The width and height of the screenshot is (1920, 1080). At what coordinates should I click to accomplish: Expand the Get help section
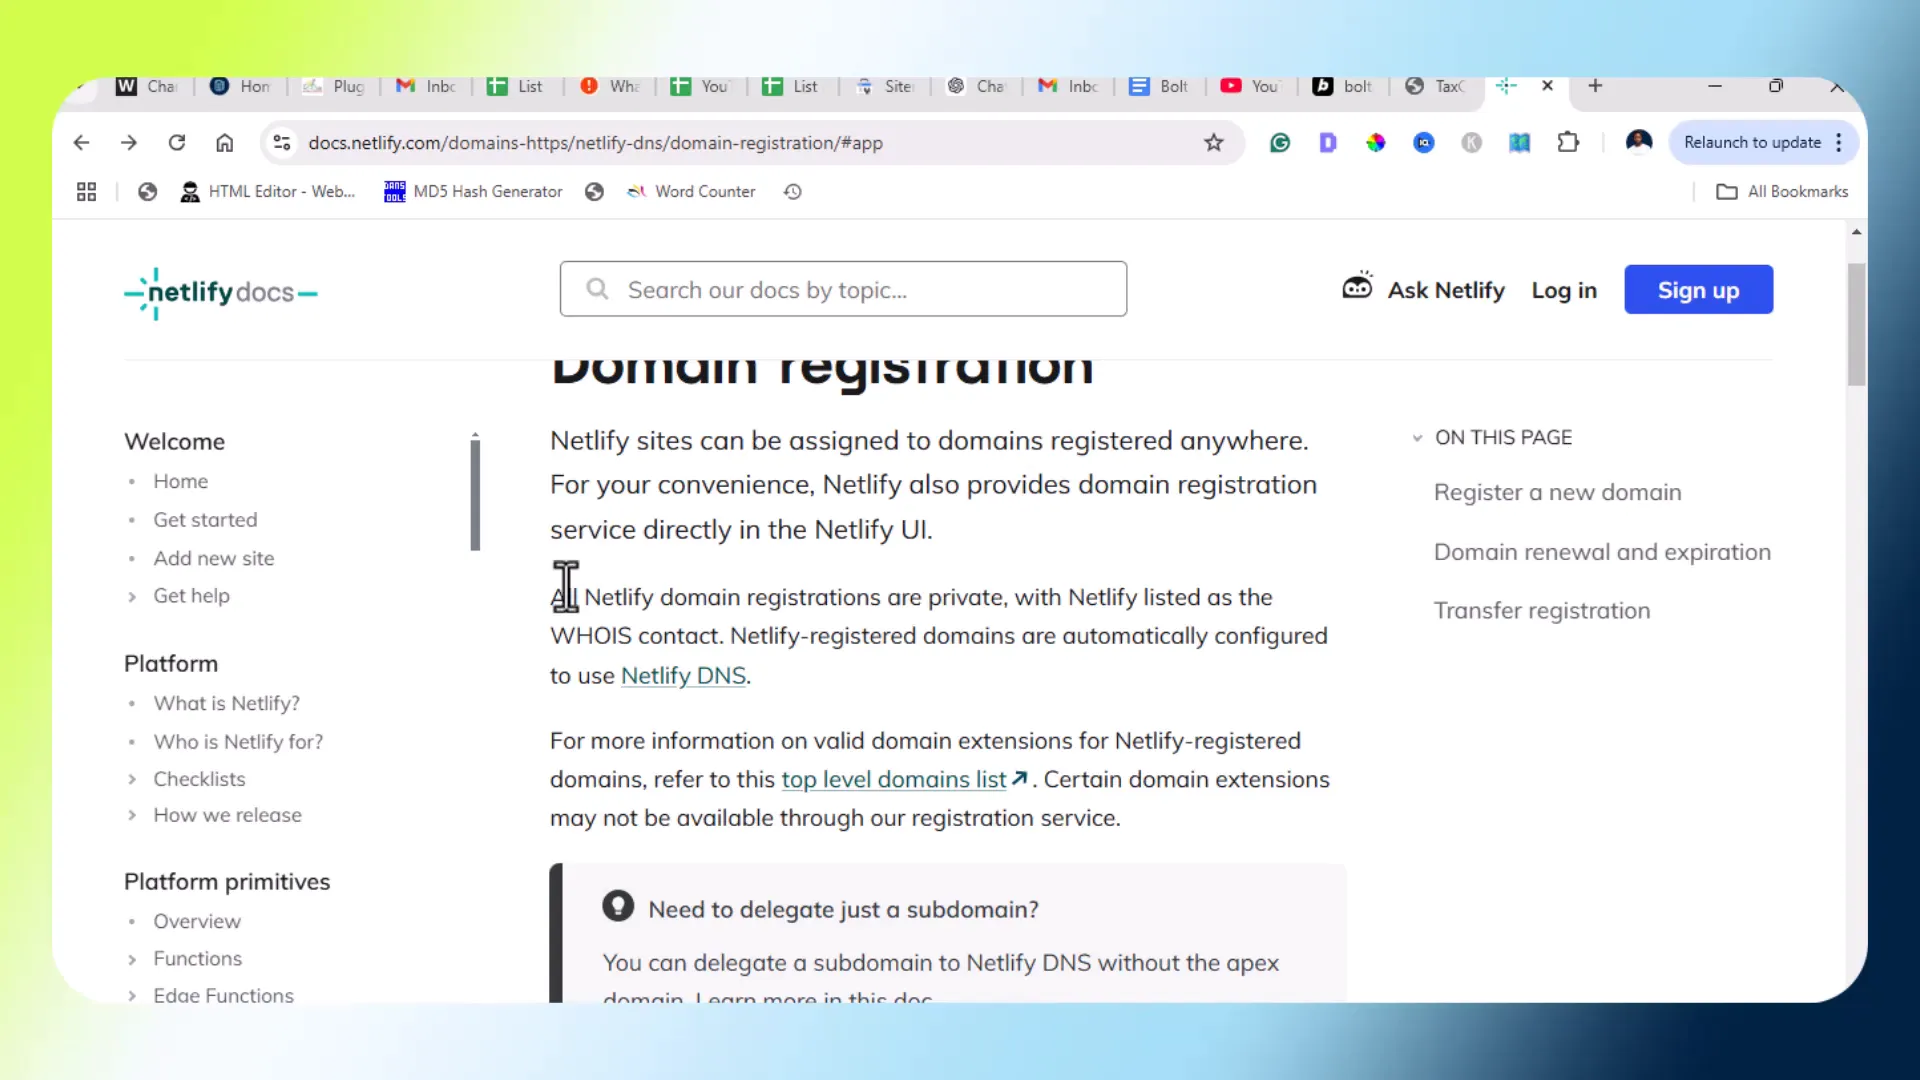tap(191, 596)
